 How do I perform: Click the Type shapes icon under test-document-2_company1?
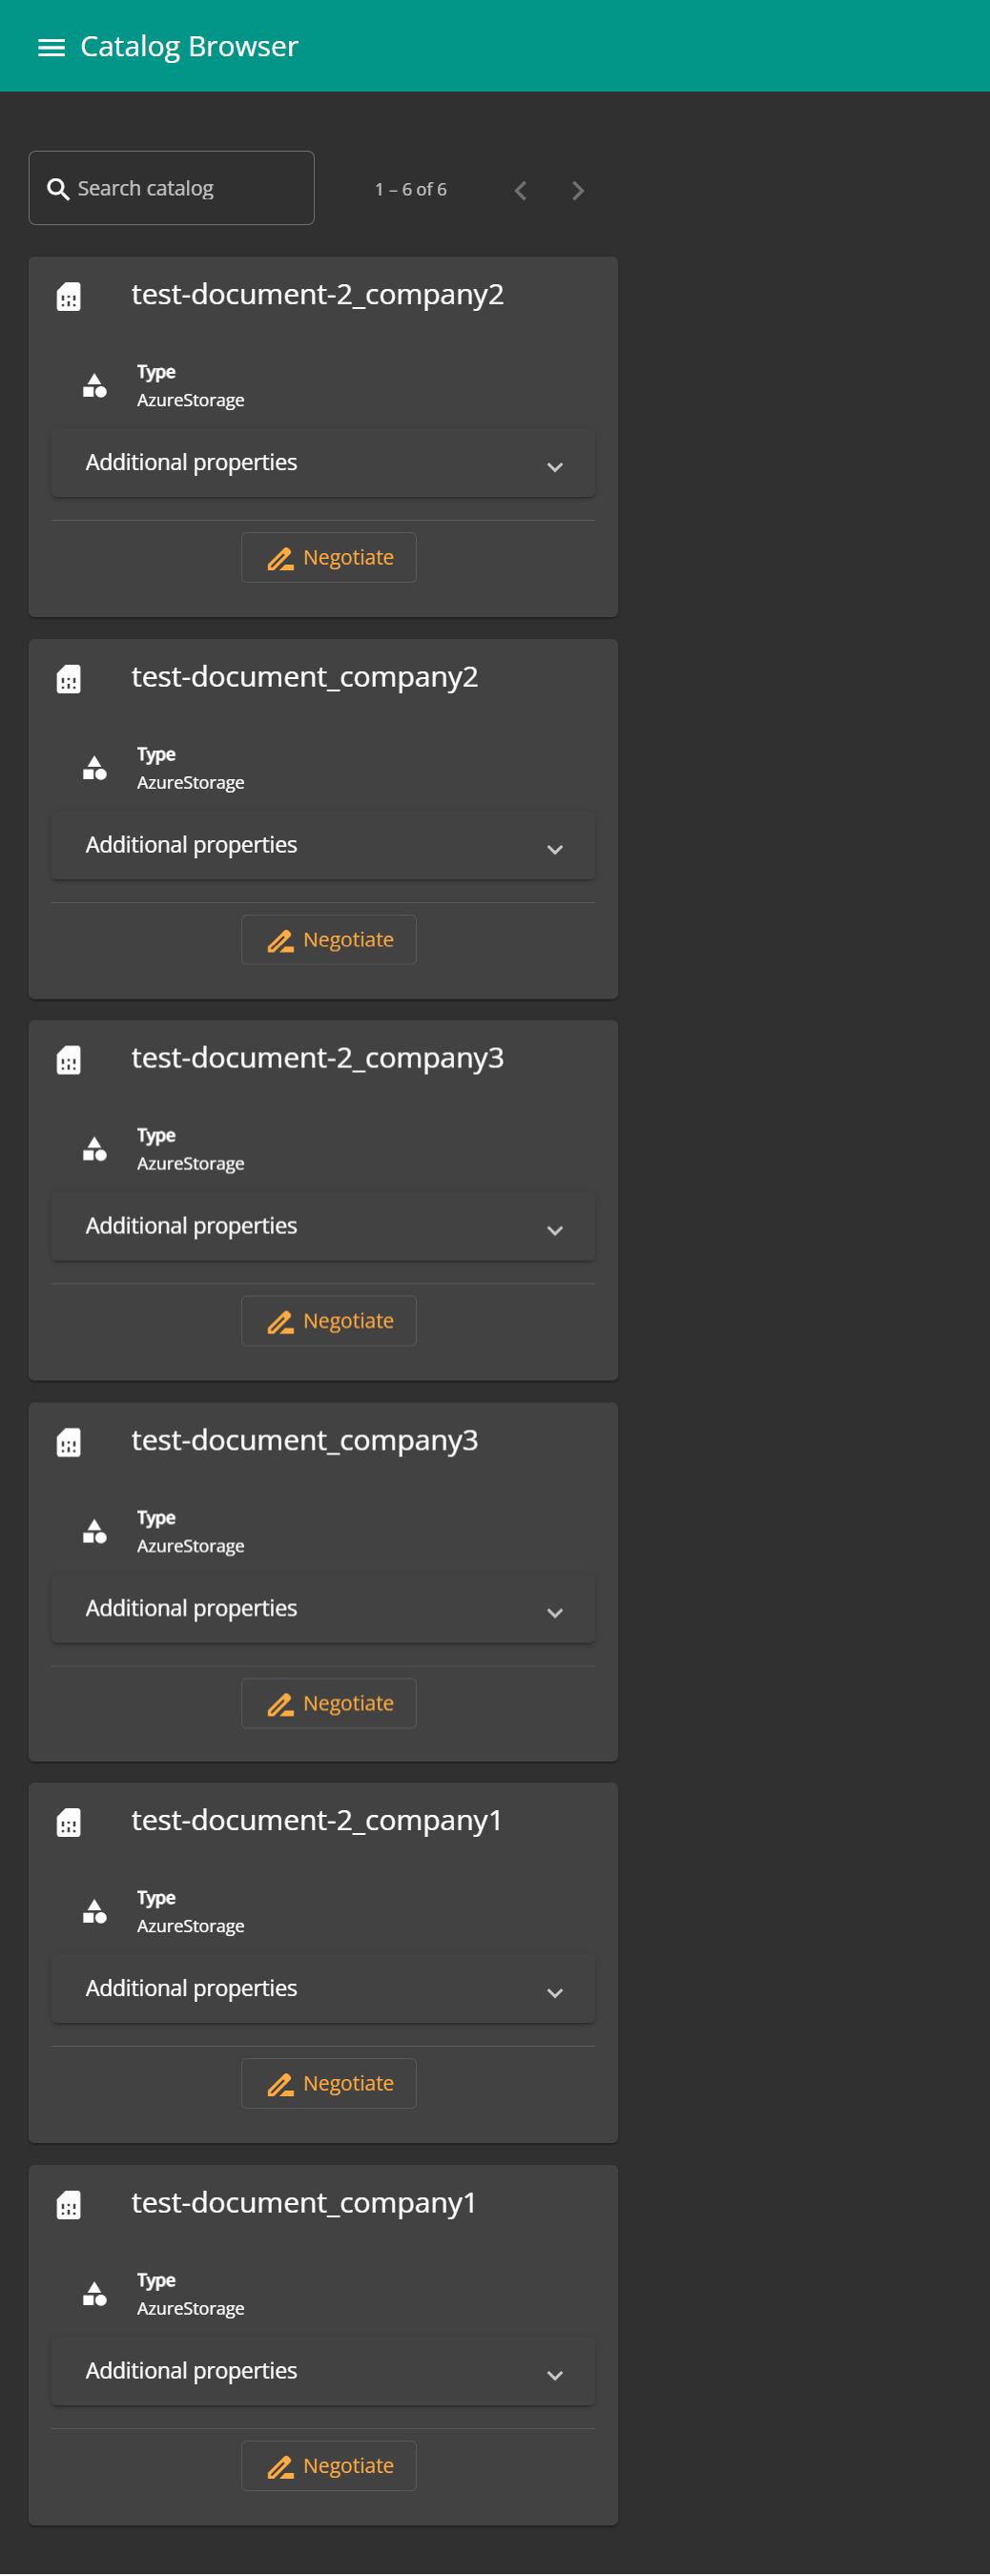[x=93, y=1911]
